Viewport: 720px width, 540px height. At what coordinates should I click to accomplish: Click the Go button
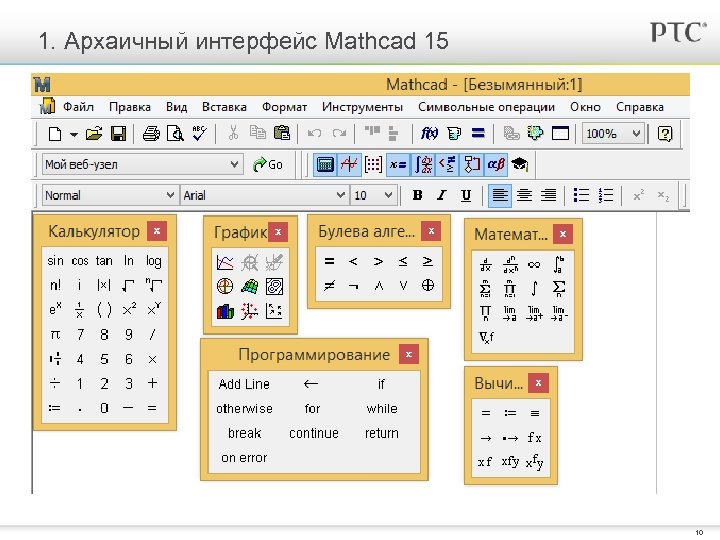[x=268, y=164]
